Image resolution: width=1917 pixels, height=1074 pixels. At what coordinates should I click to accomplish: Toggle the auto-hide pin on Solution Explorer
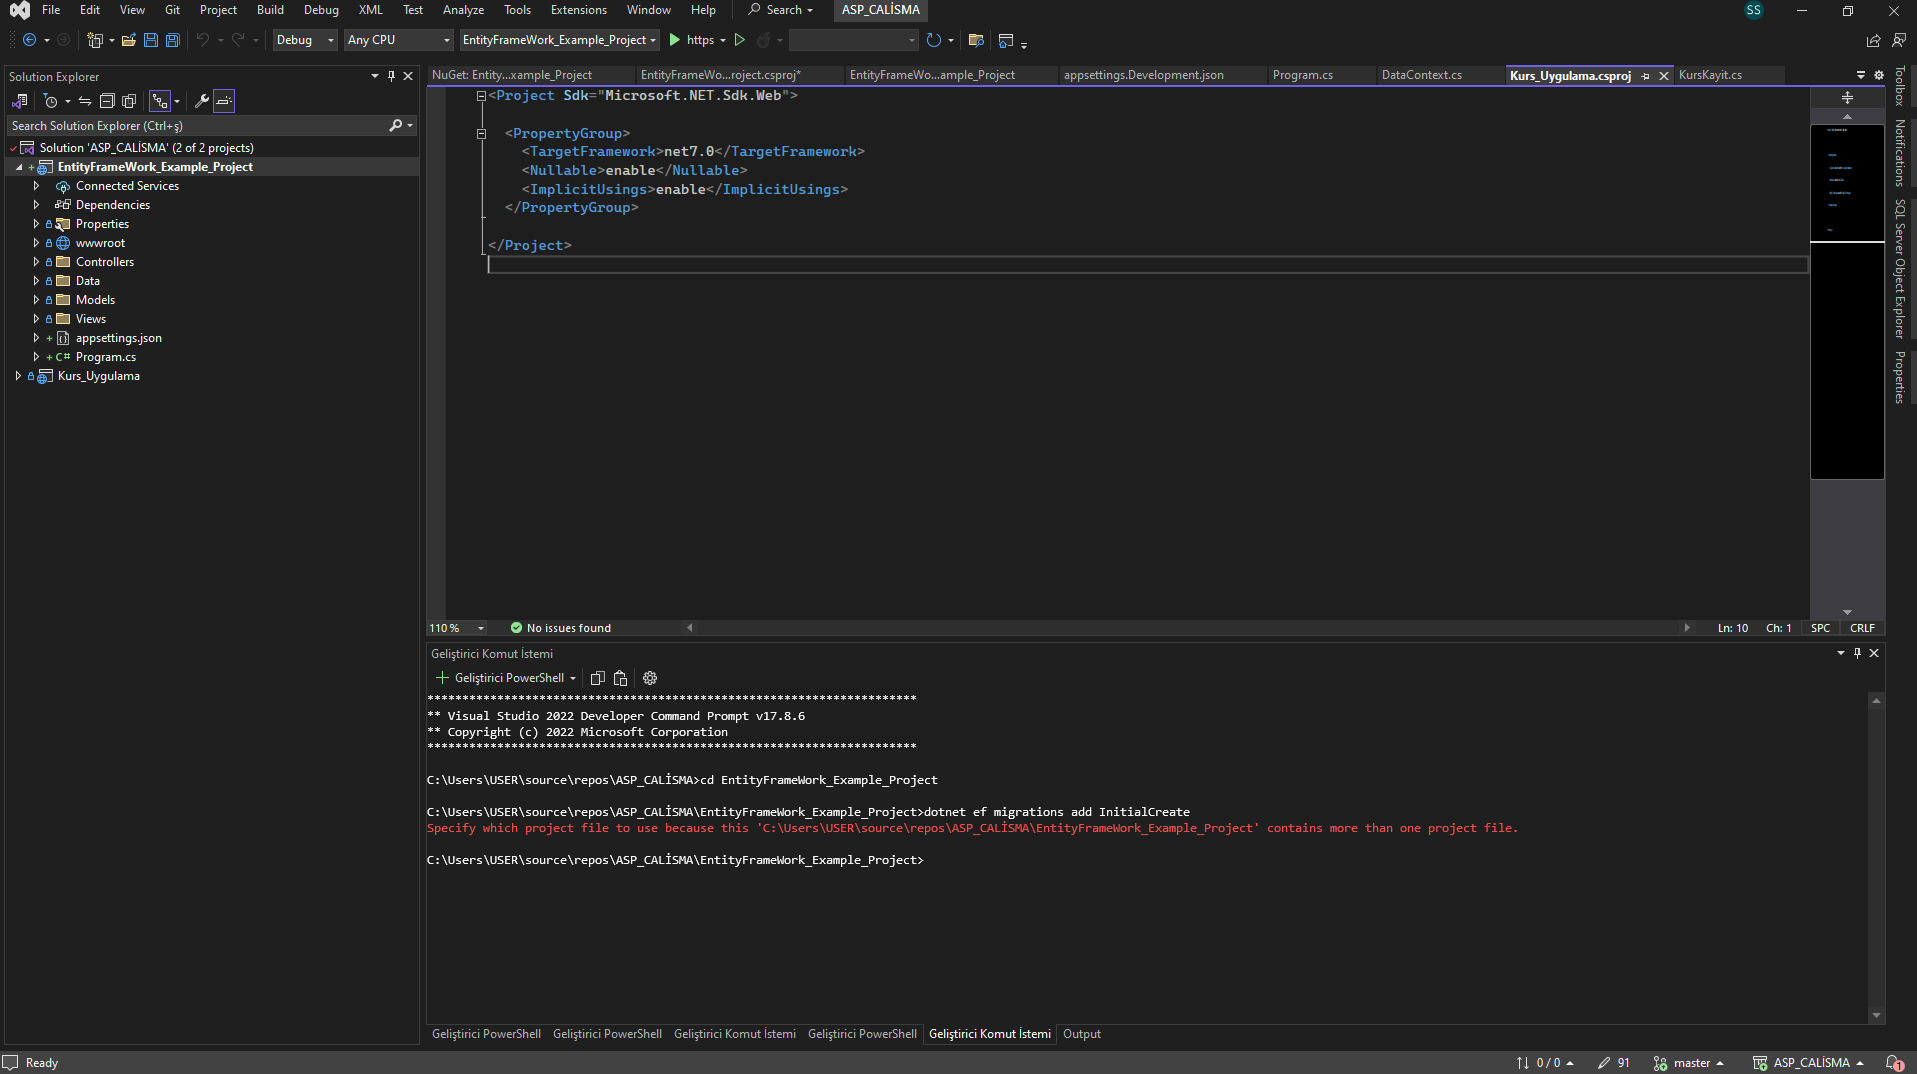[391, 76]
